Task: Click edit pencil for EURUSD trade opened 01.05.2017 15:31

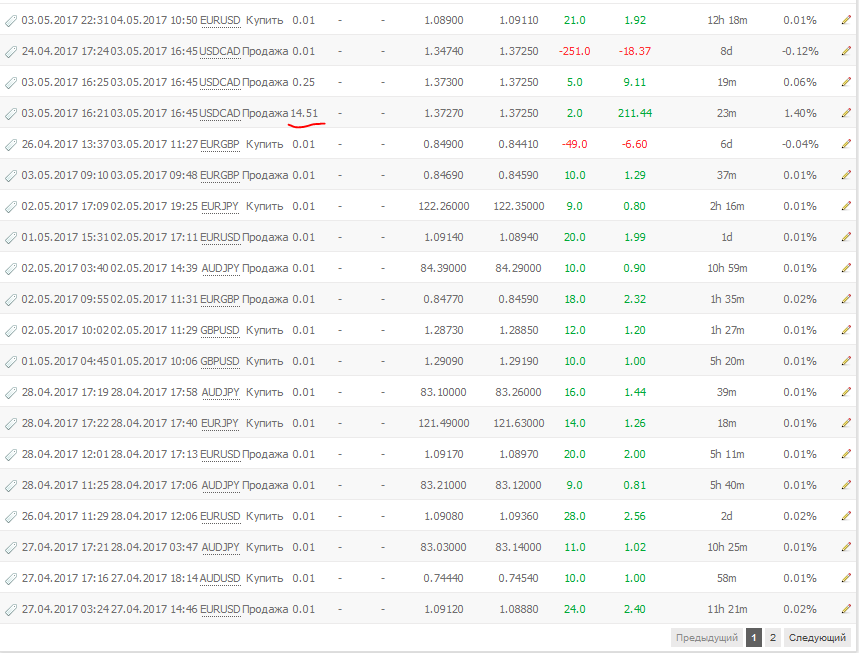Action: (846, 237)
